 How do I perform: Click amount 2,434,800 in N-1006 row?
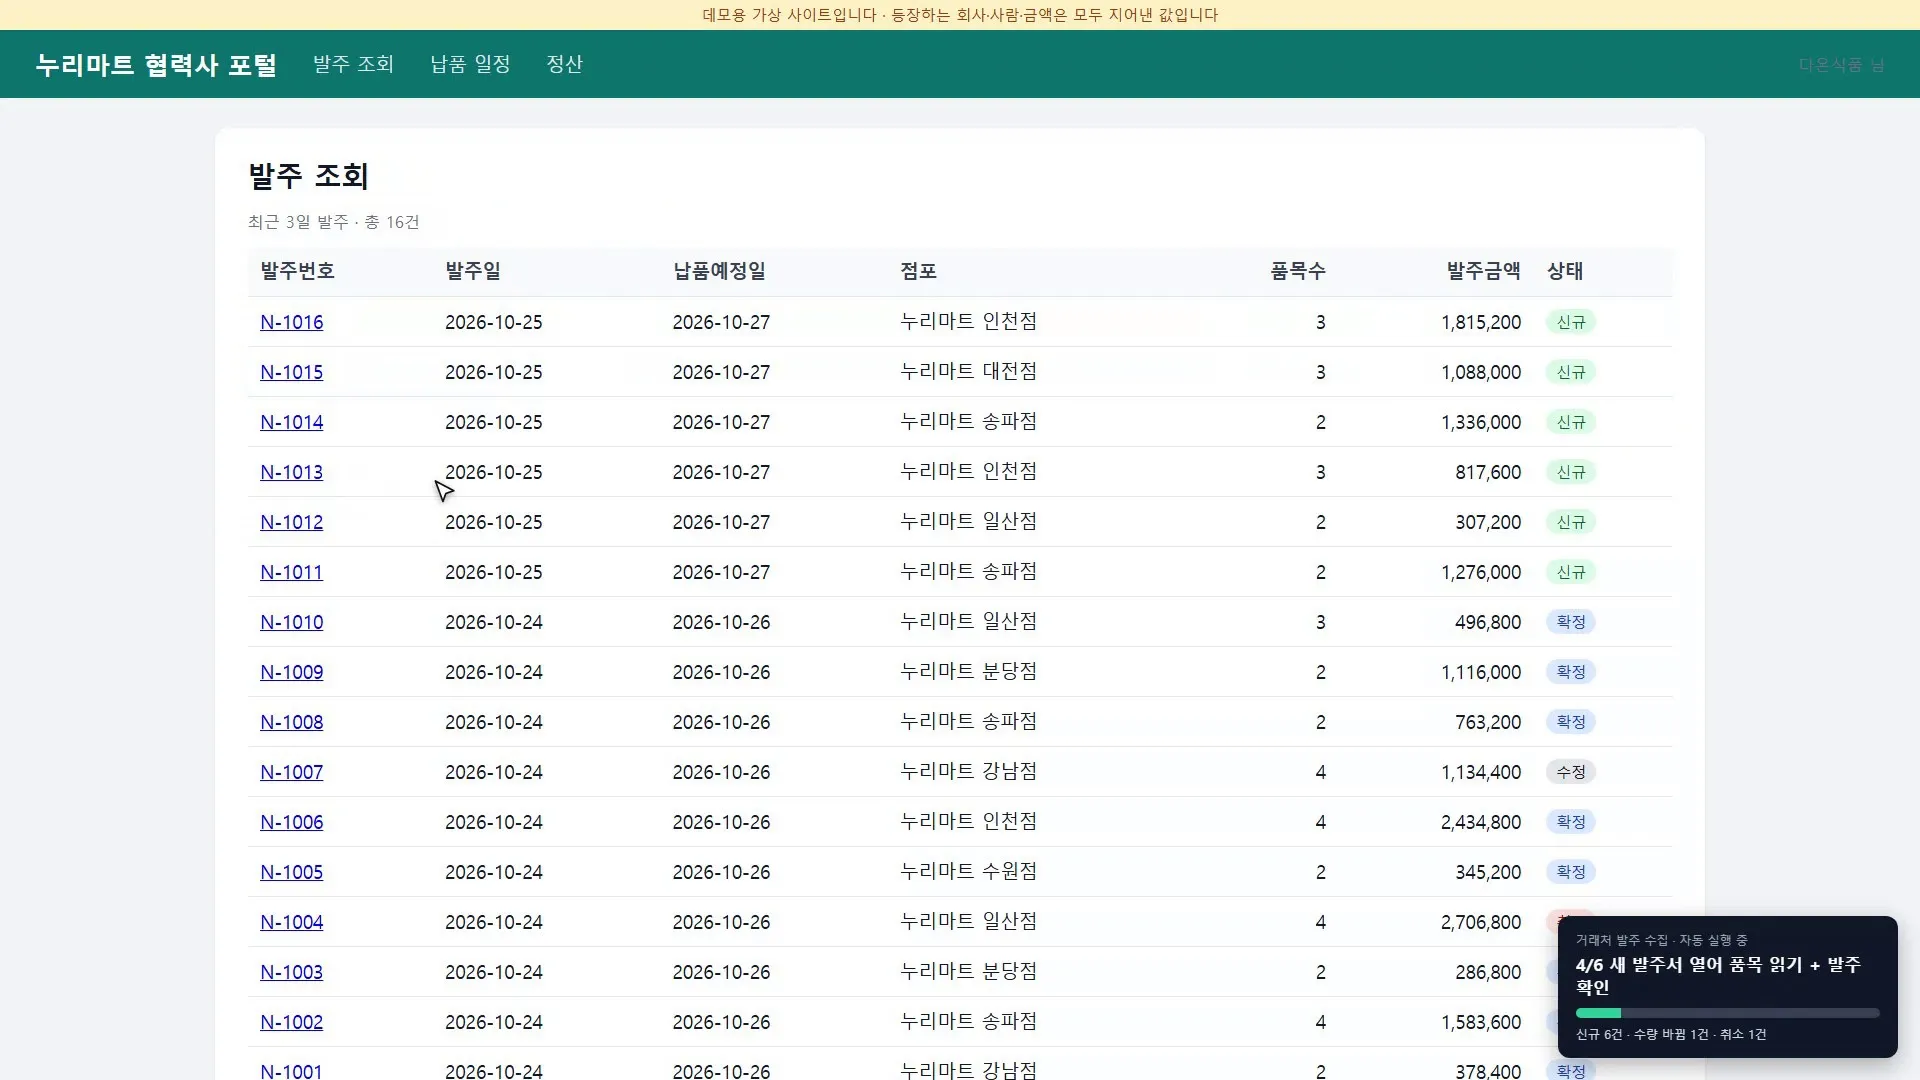[x=1480, y=822]
